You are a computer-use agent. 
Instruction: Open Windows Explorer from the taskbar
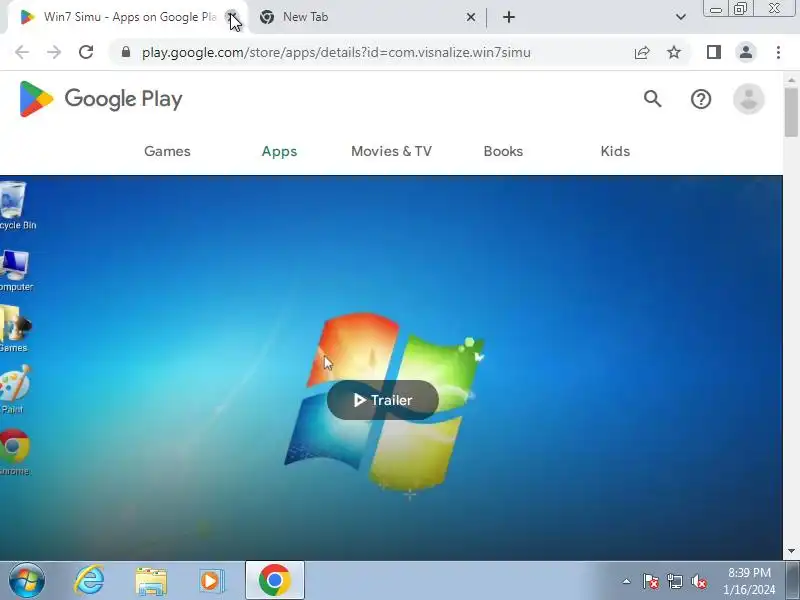[x=151, y=581]
